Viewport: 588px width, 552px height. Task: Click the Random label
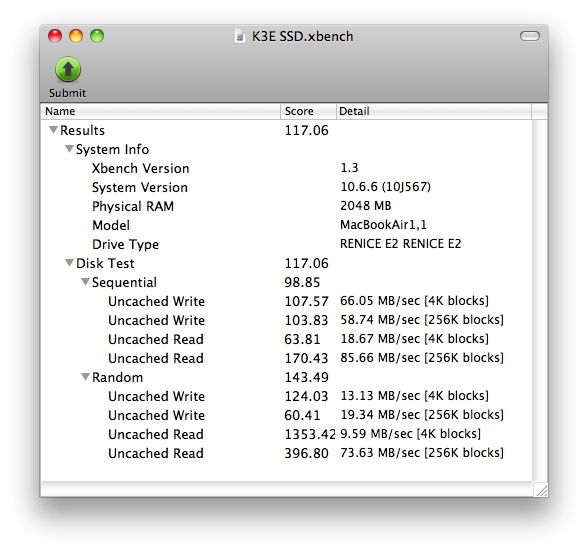117,377
